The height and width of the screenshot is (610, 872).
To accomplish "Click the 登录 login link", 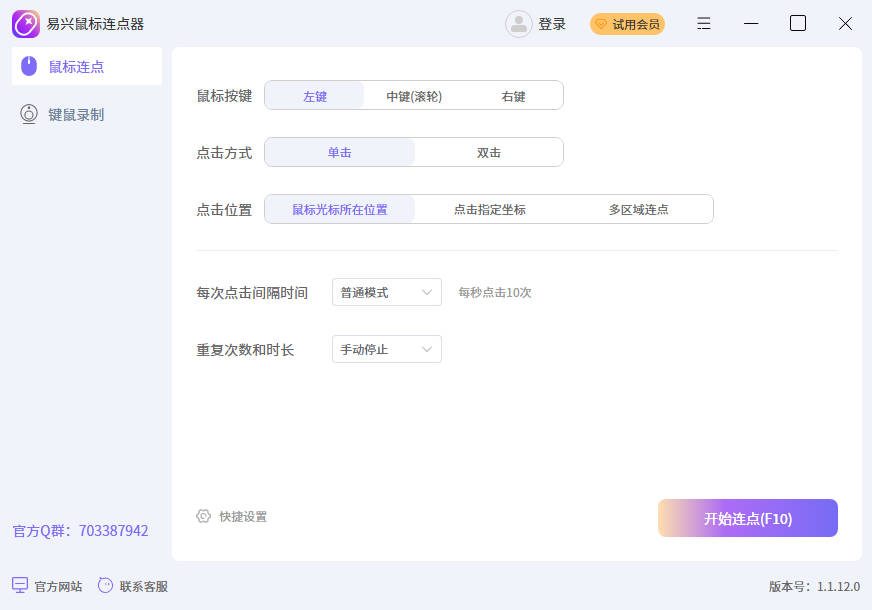I will (552, 24).
